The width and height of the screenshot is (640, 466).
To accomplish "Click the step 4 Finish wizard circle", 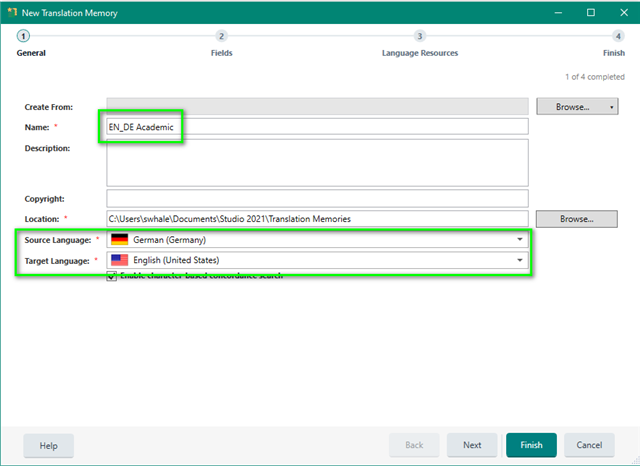I will point(619,36).
